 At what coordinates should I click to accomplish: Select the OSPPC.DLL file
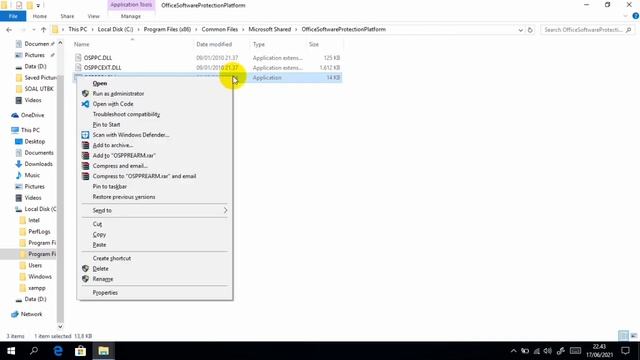tap(98, 58)
